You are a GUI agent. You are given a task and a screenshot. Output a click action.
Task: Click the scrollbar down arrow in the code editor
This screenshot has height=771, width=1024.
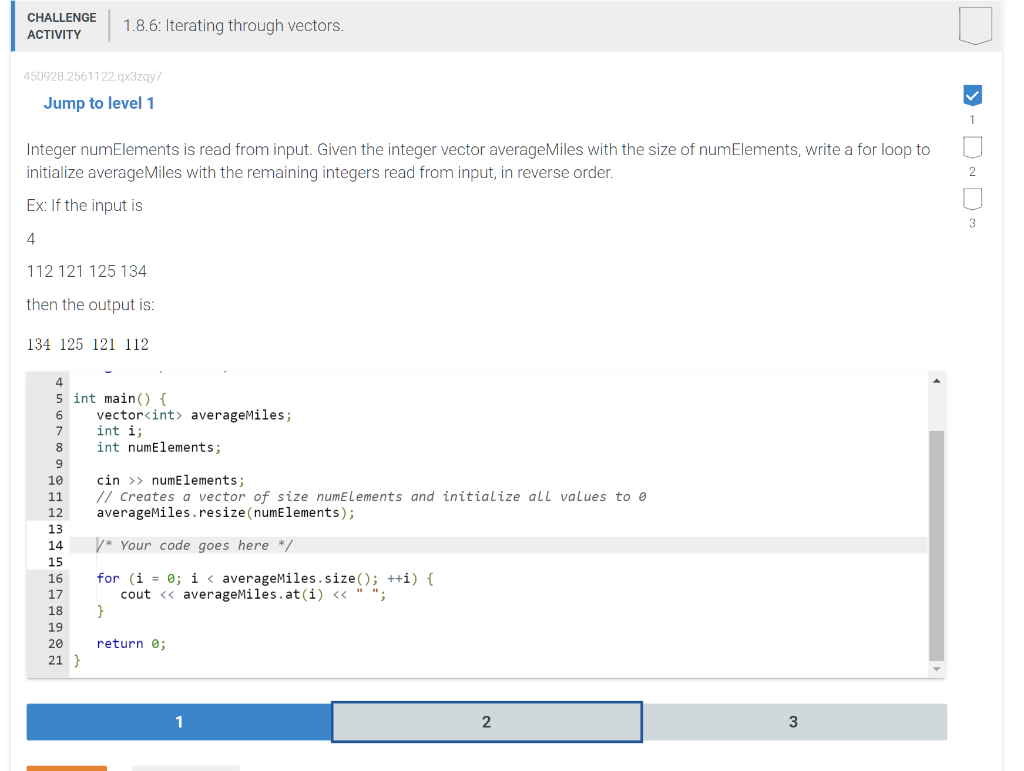coord(936,668)
